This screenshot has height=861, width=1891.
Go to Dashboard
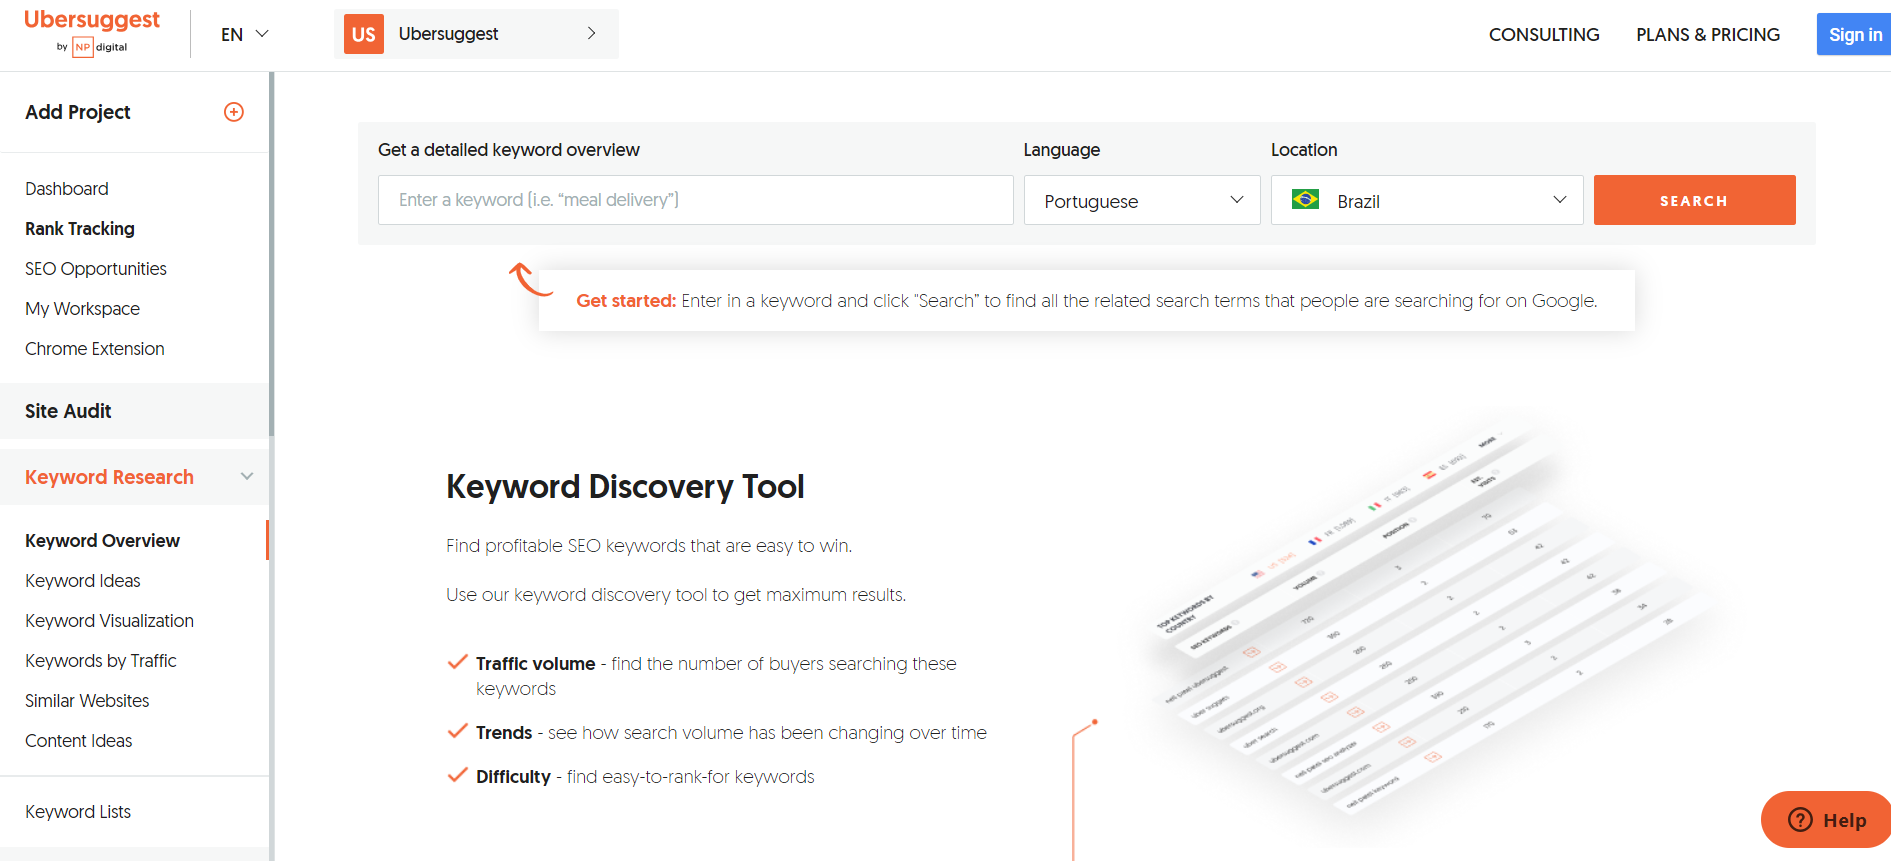click(67, 189)
